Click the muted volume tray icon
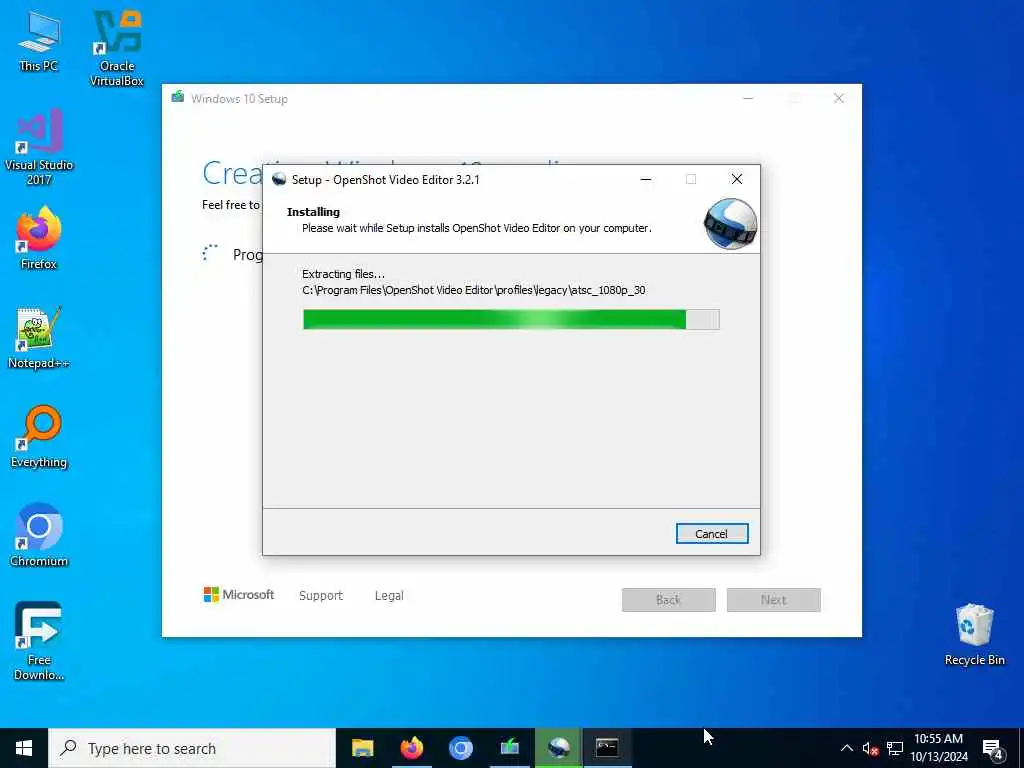The height and width of the screenshot is (768, 1024). (x=870, y=748)
